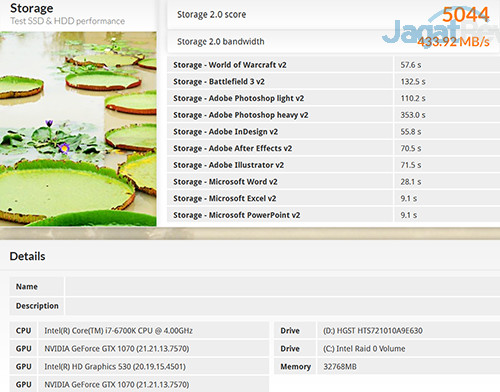Click the water lily Storage test thumbnail
Image resolution: width=500 pixels, height=392 pixels.
pos(78,129)
